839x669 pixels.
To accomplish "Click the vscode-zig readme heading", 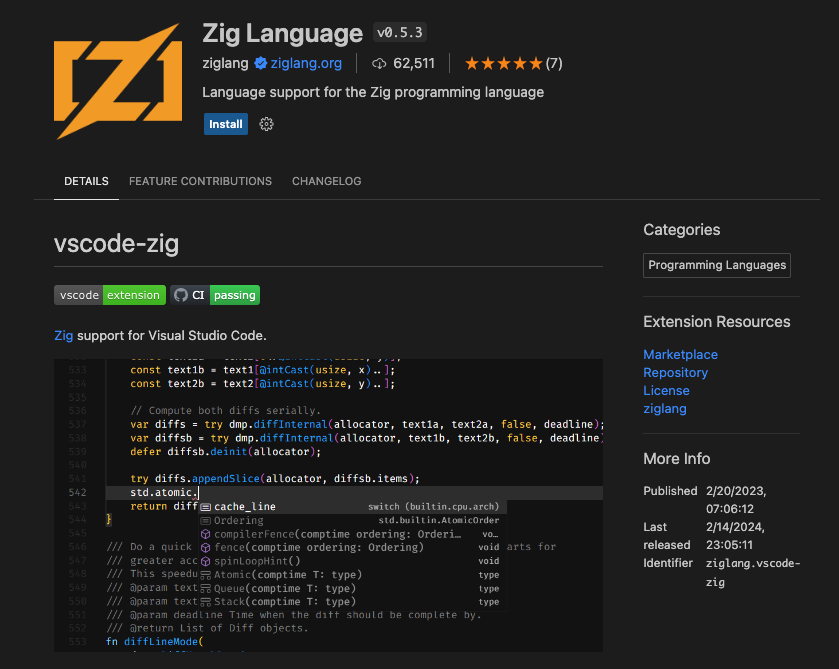I will 116,244.
